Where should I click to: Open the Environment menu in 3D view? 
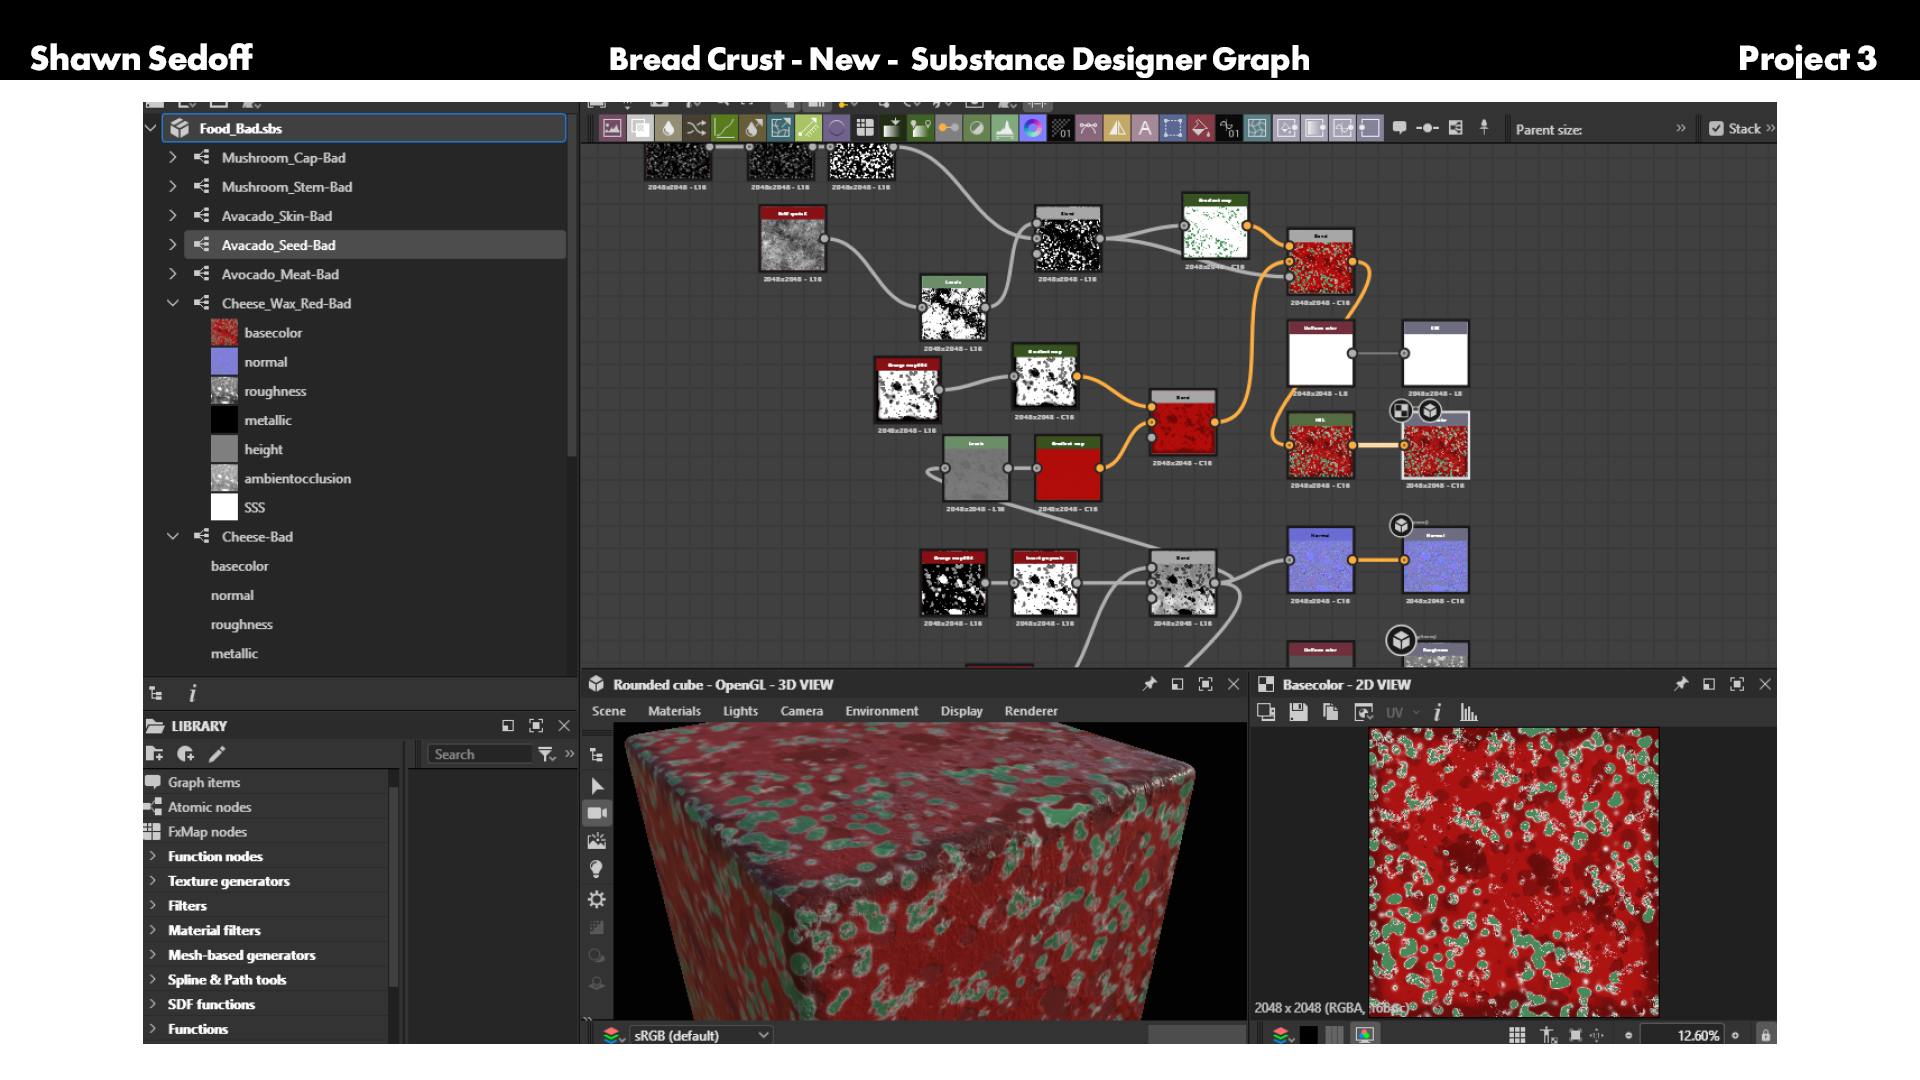tap(881, 711)
